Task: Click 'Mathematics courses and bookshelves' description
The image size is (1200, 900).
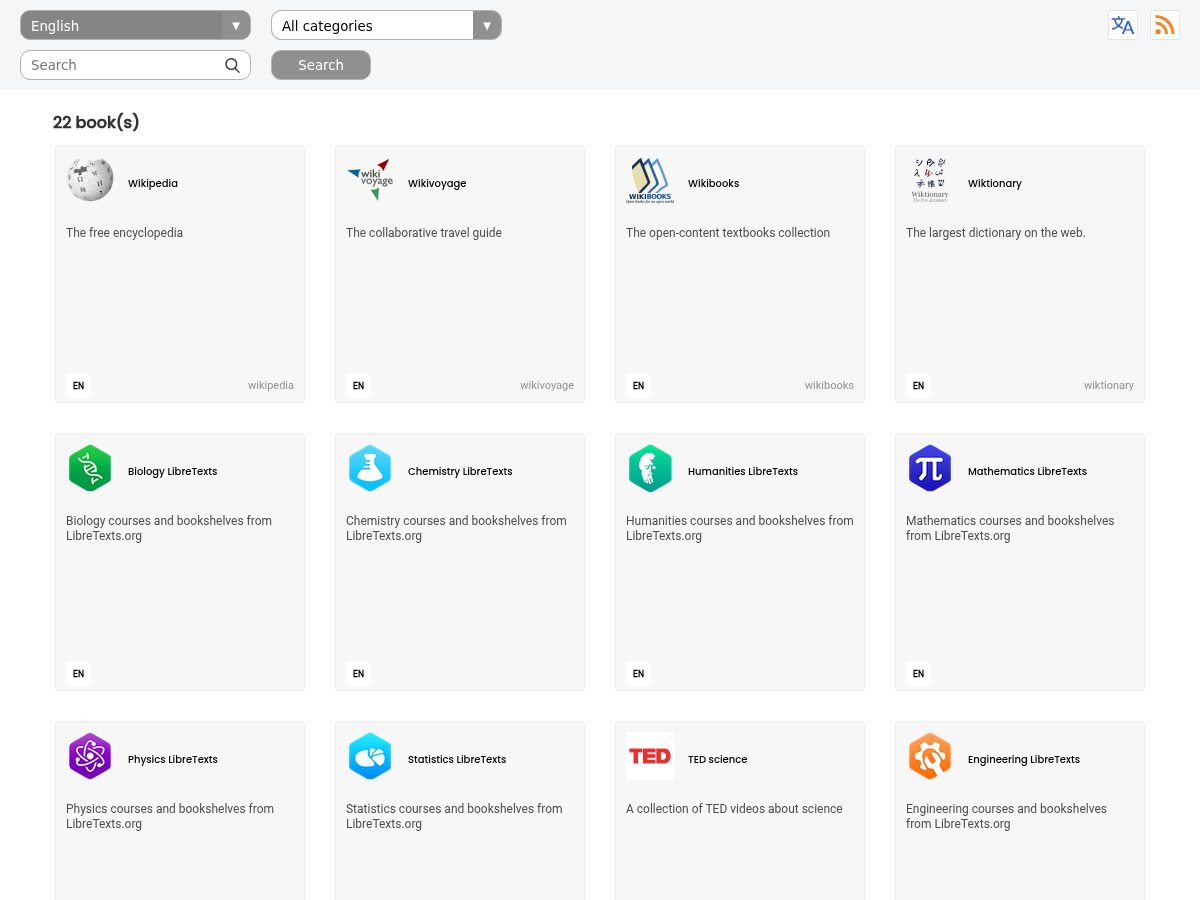Action: point(1010,528)
